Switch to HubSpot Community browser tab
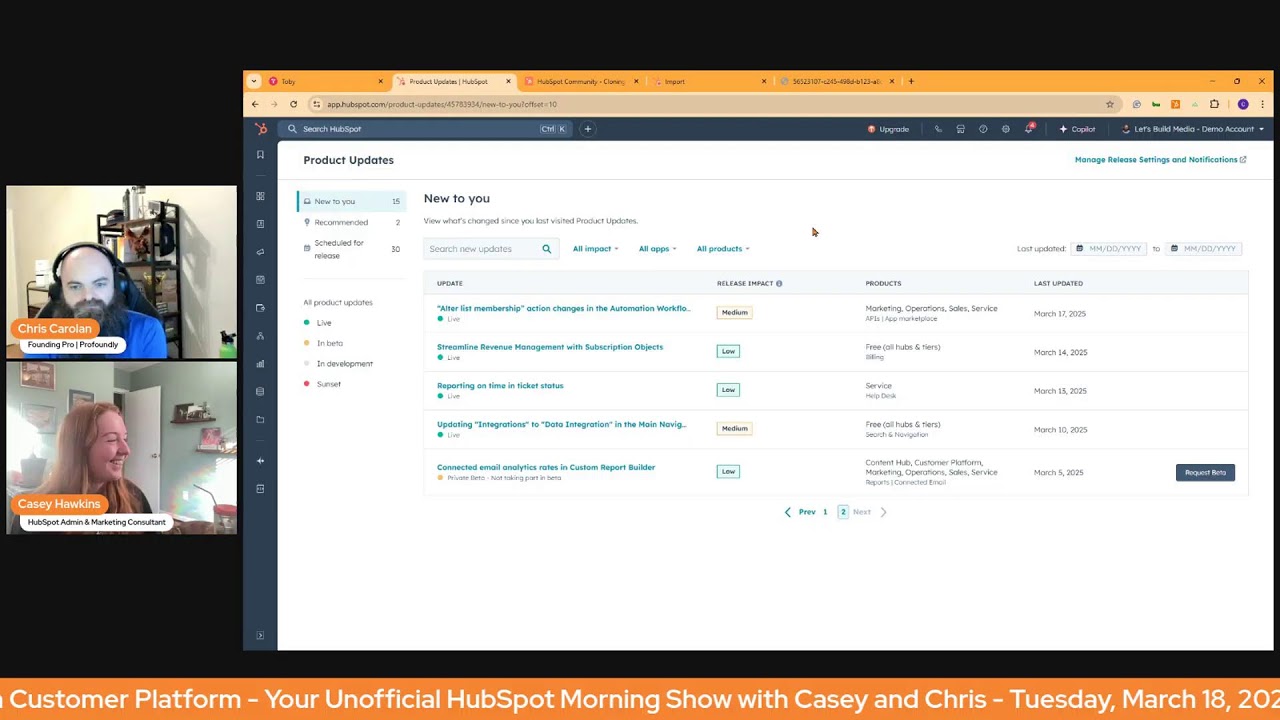The height and width of the screenshot is (720, 1280). pos(582,81)
